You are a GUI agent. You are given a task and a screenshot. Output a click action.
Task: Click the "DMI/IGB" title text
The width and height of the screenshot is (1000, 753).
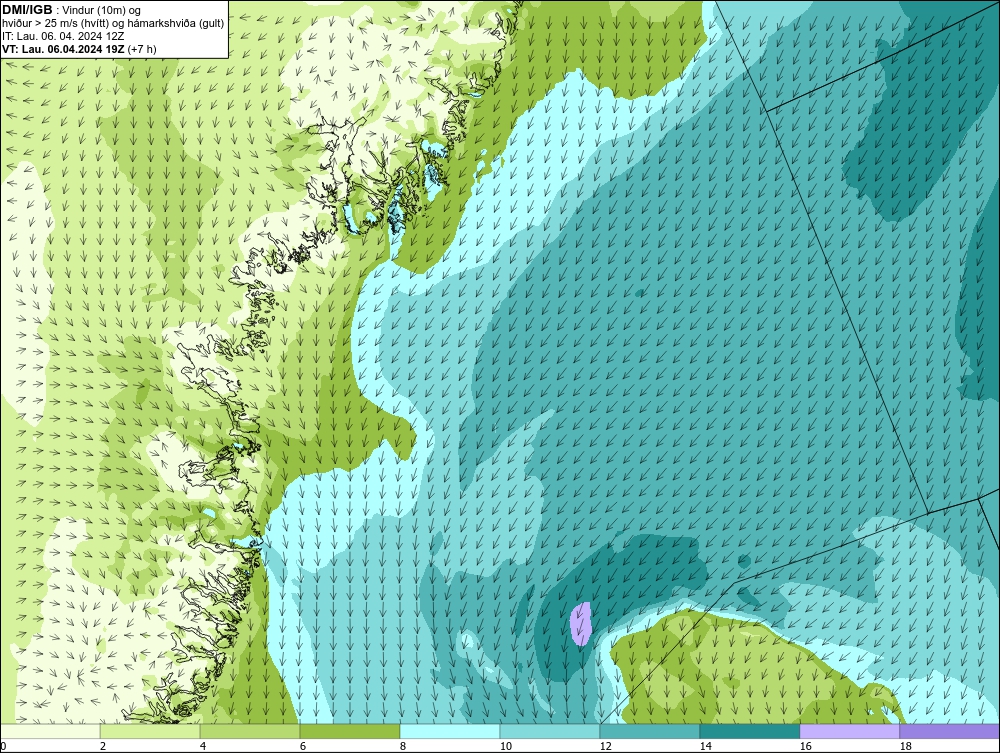coord(27,10)
